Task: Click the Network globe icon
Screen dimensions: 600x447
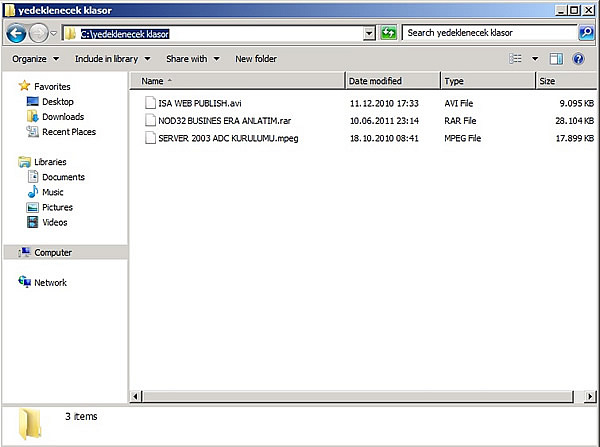Action: tap(24, 282)
